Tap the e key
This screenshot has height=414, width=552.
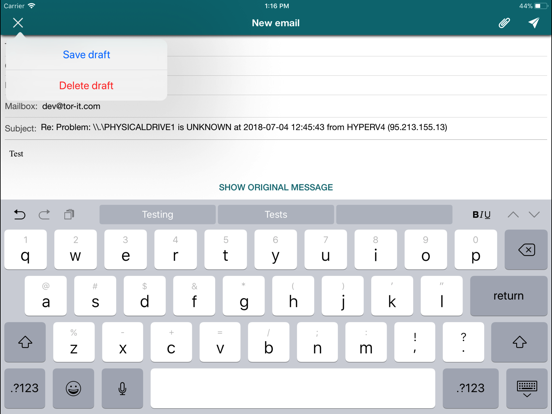pos(125,250)
